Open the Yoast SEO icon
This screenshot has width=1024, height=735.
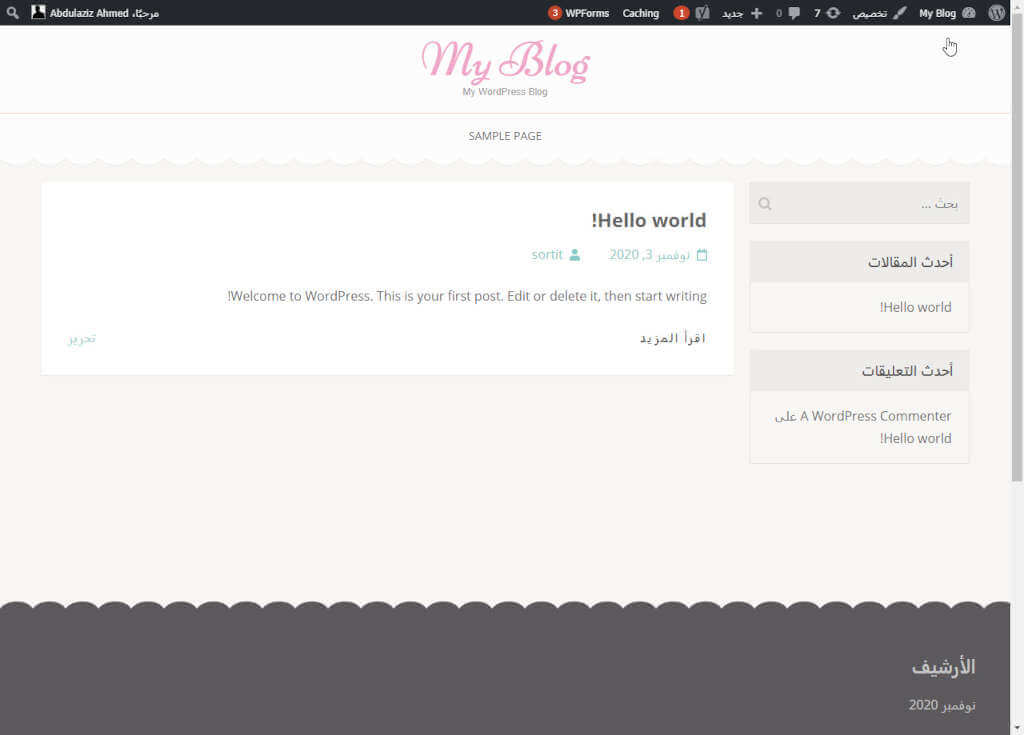coord(703,12)
